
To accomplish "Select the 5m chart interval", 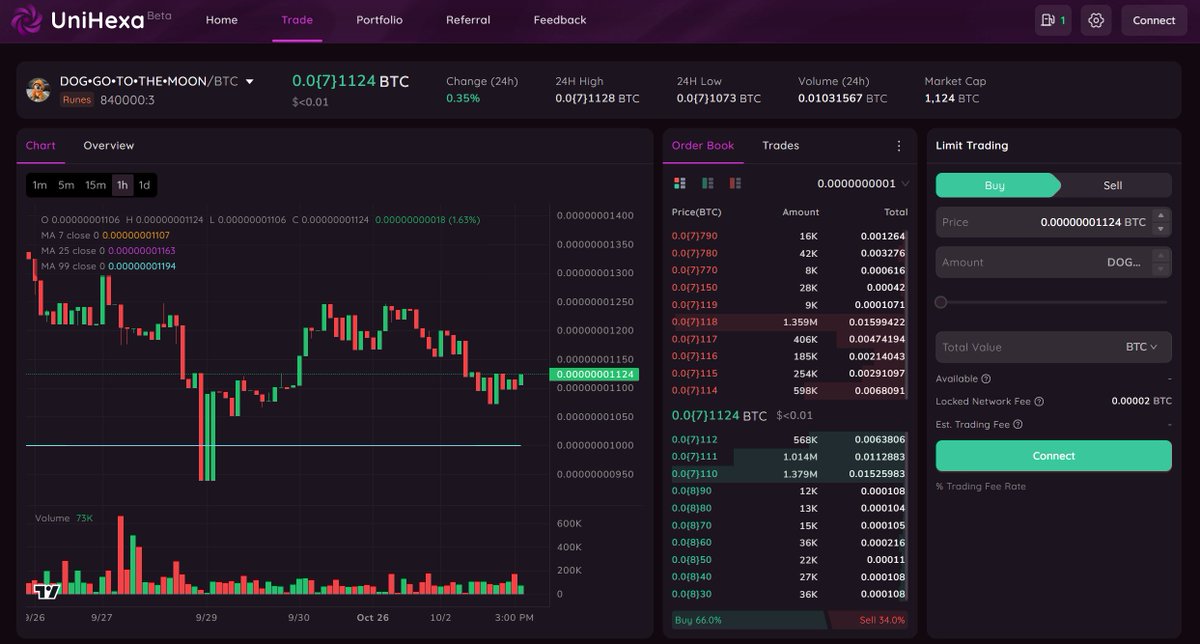I will 66,185.
